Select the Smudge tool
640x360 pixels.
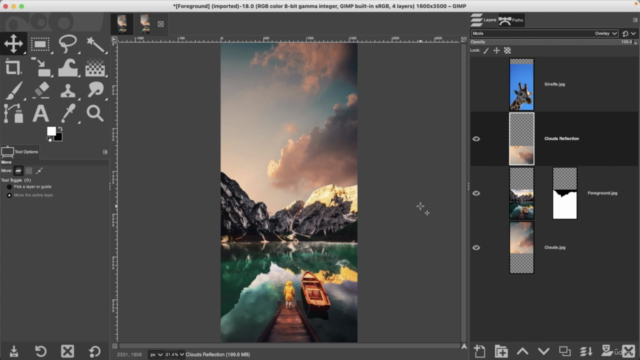click(x=95, y=90)
